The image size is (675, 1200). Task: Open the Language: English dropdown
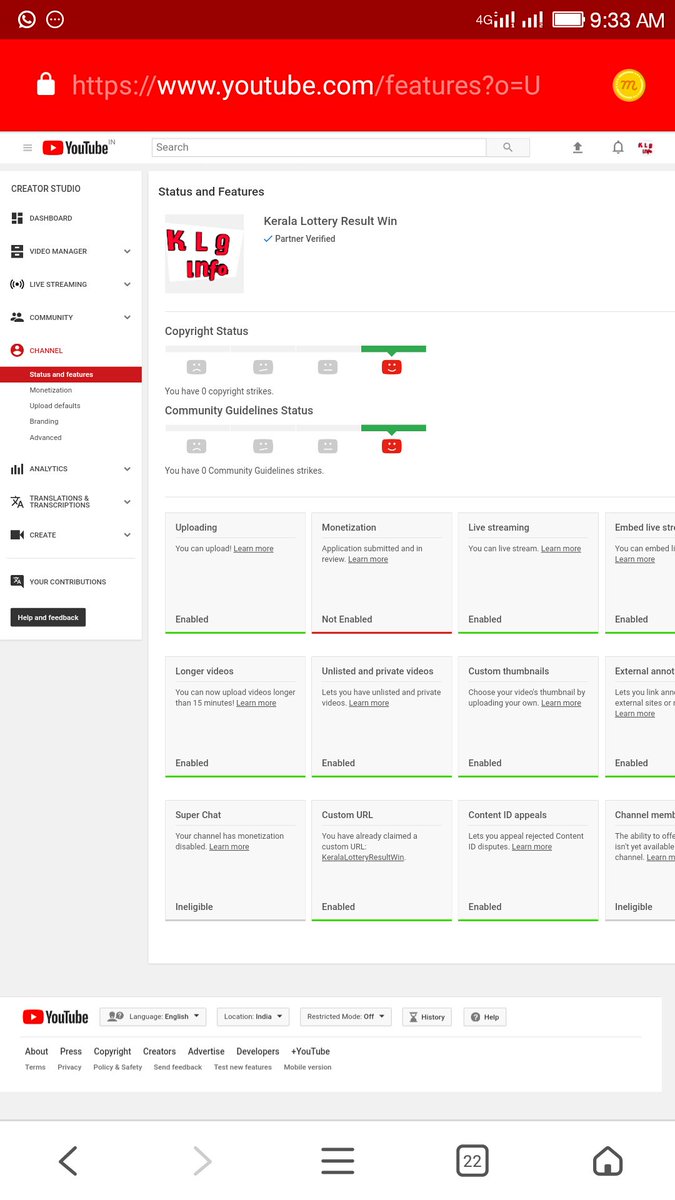[153, 1017]
